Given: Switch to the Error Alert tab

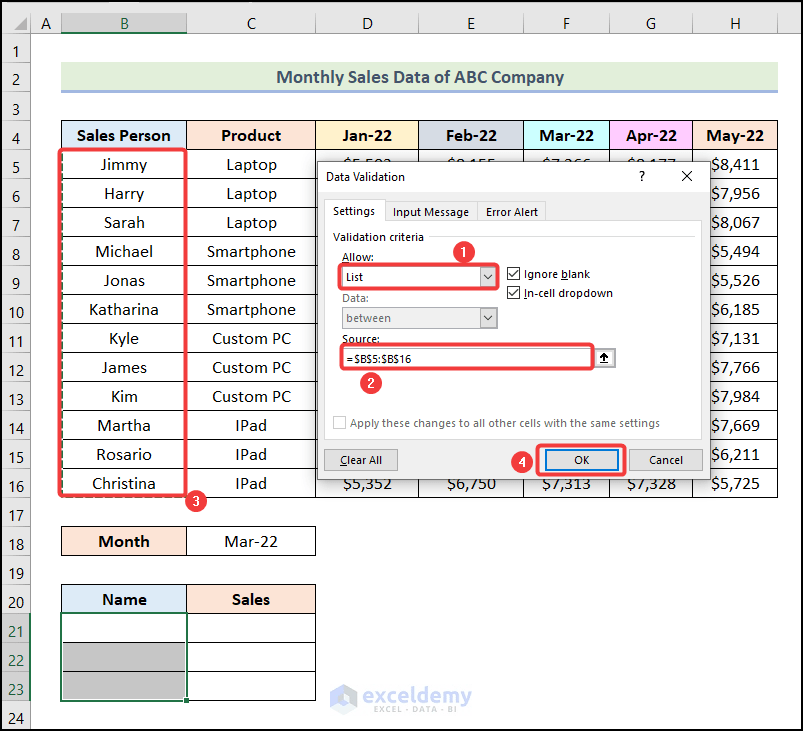Looking at the screenshot, I should click(x=511, y=211).
